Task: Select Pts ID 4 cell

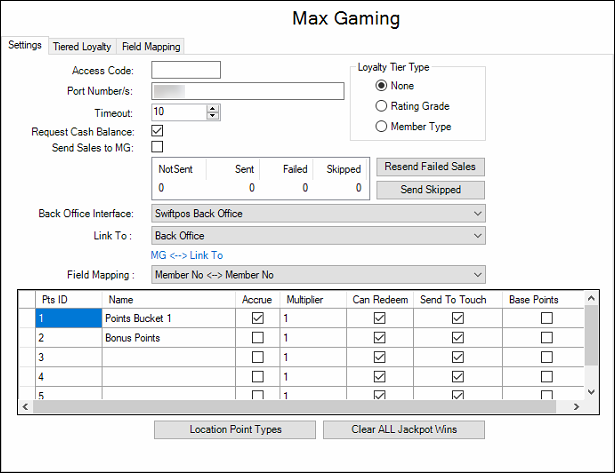Action: [69, 377]
